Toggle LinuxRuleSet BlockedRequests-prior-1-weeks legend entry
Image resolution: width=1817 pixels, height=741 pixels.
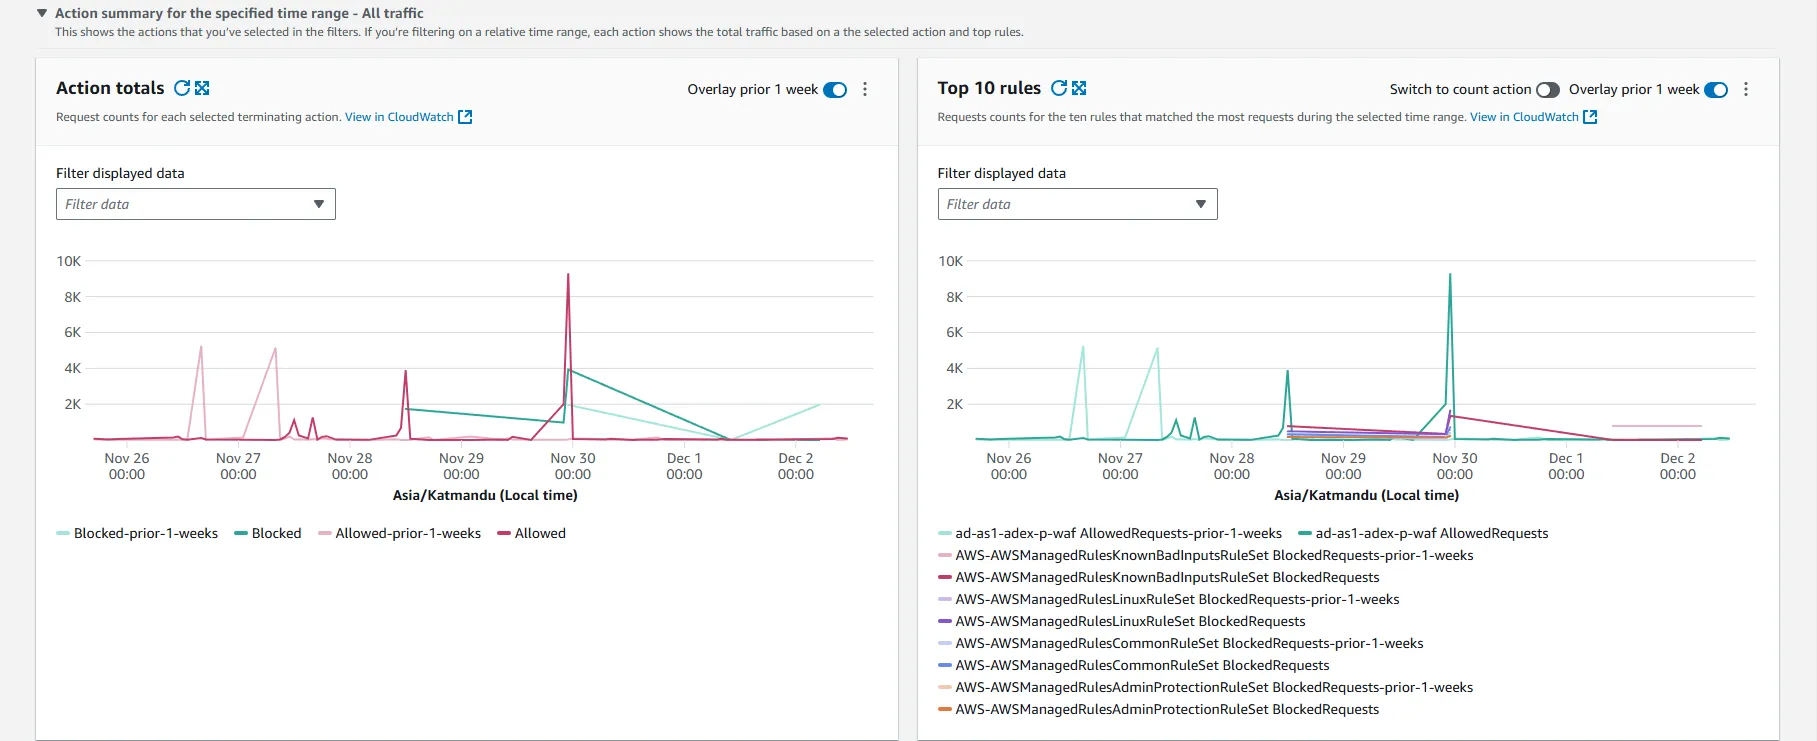point(1169,599)
